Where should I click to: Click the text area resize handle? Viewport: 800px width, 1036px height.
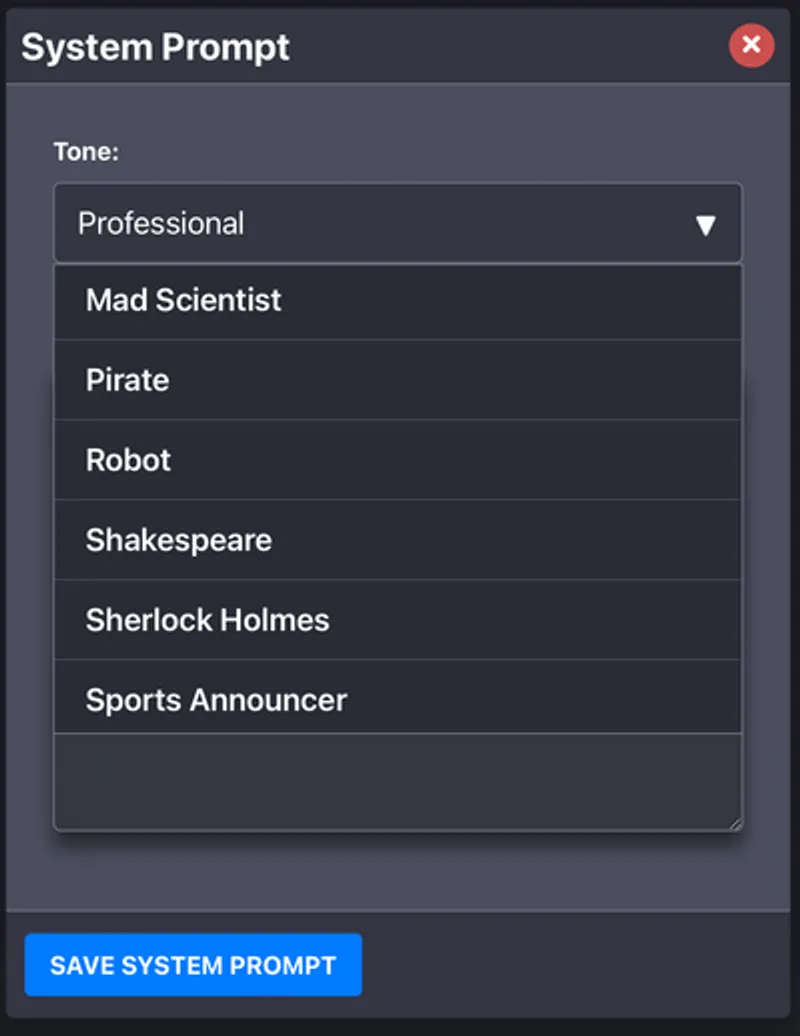tap(736, 824)
